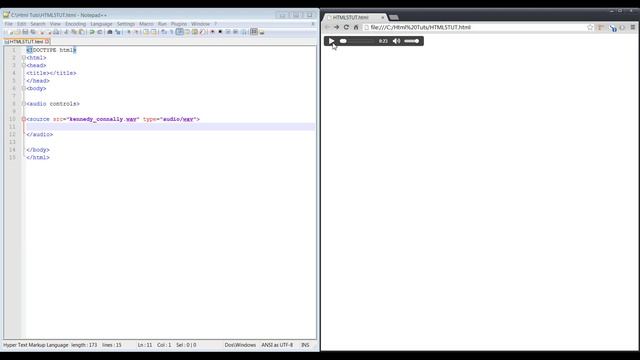640x360 pixels.
Task: Click the Playback macro toolbar icon
Action: 228,32
